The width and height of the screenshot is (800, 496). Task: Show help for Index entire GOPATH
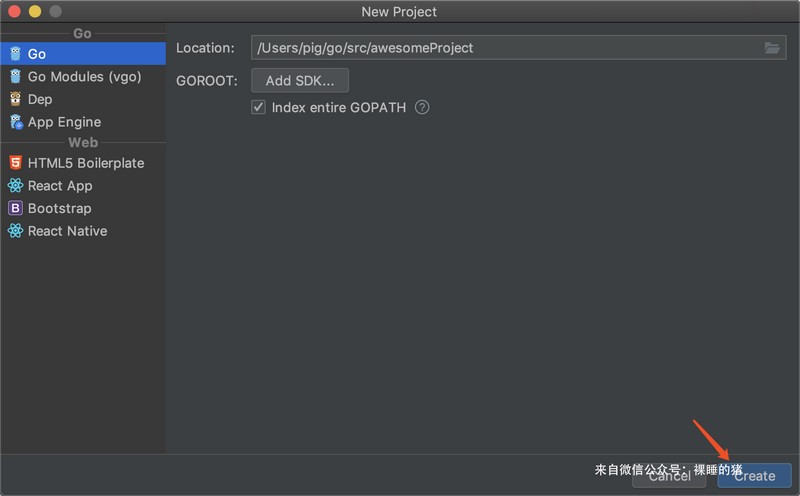pos(422,107)
